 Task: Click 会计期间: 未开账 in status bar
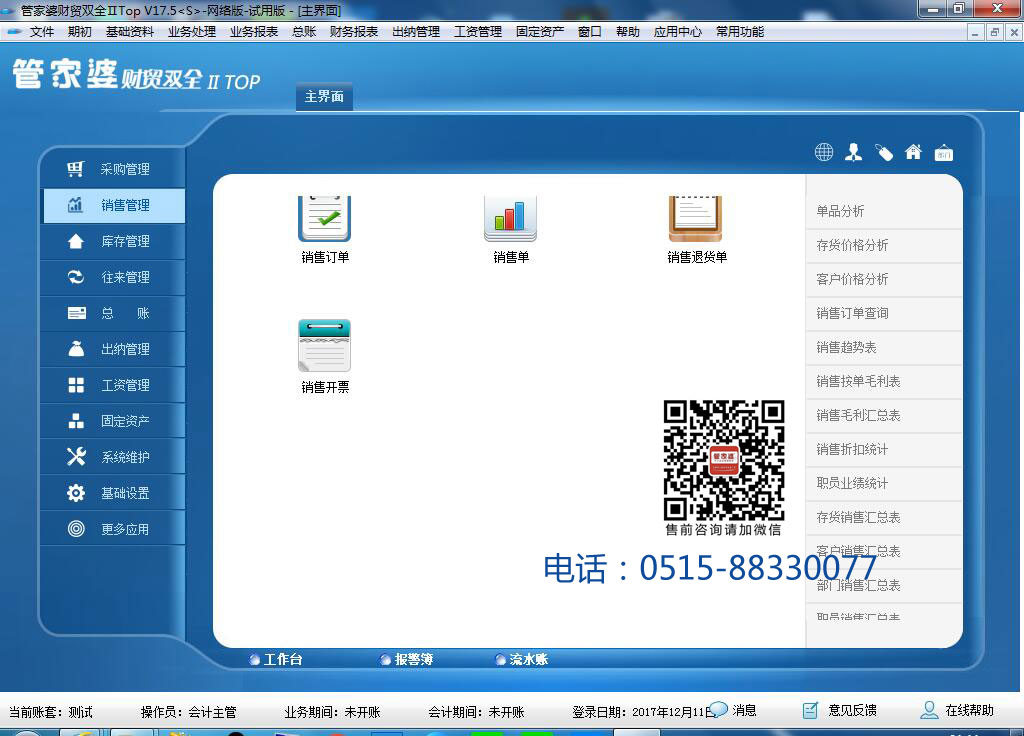tap(476, 712)
